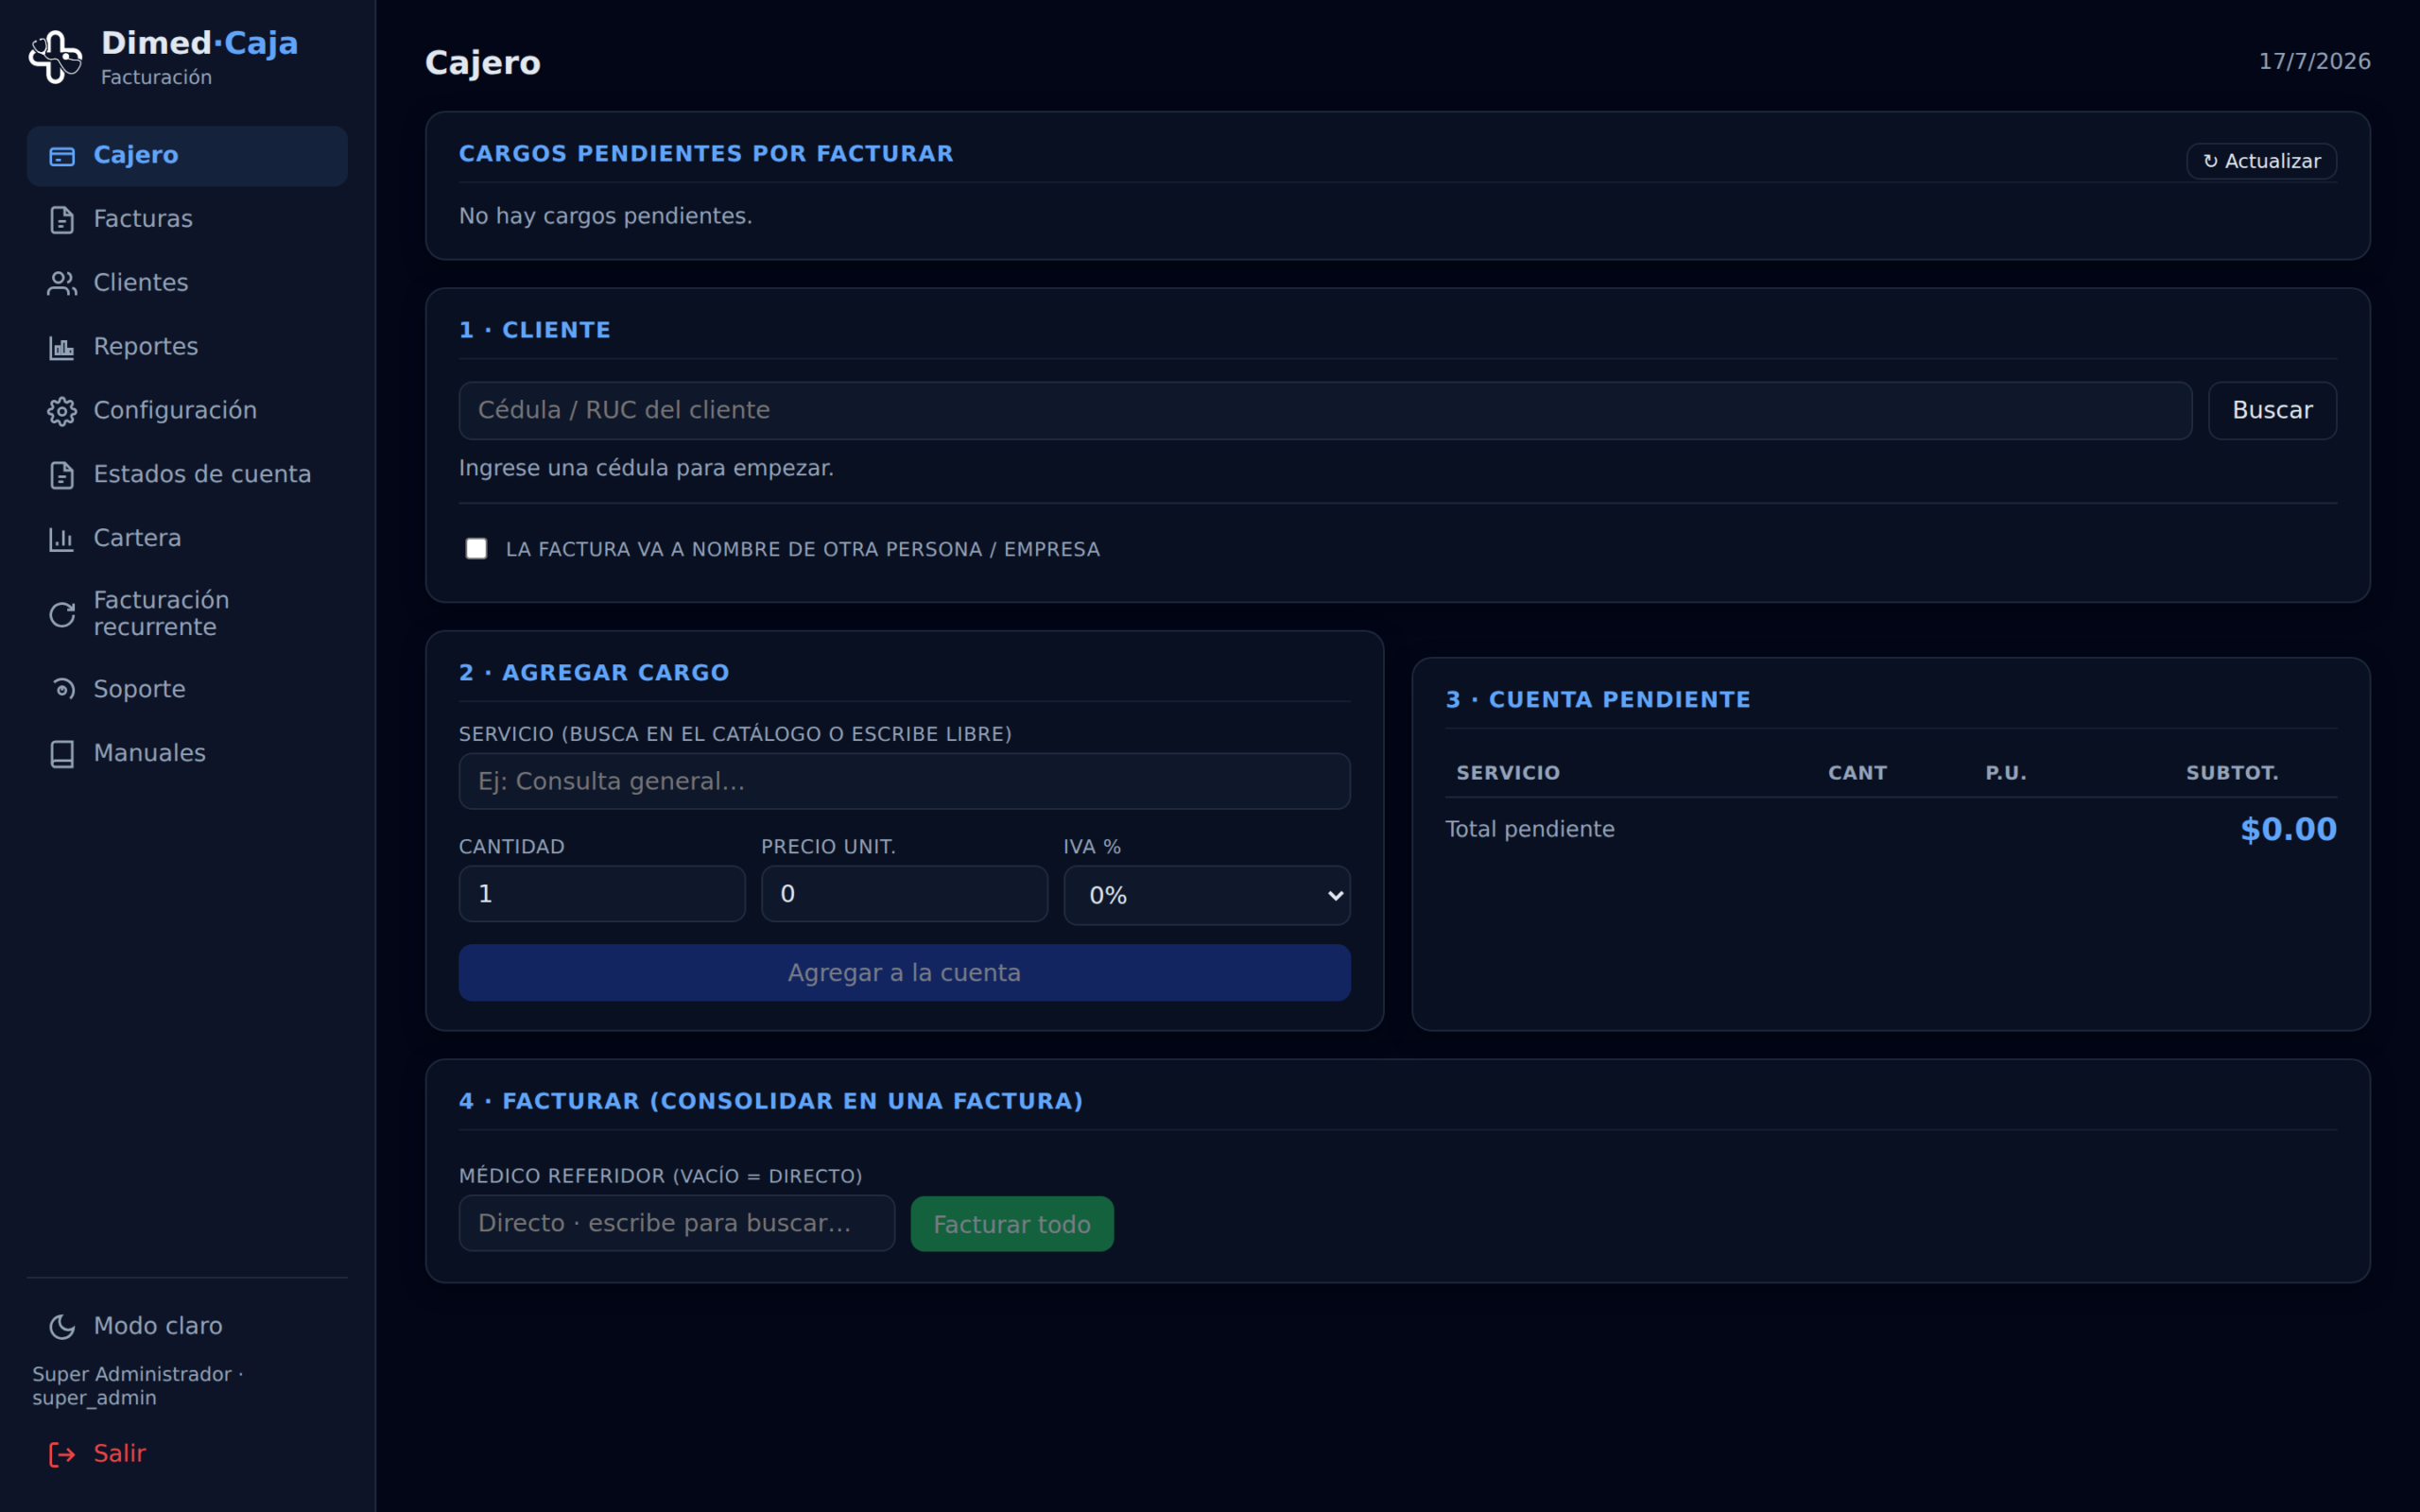The width and height of the screenshot is (2420, 1512).
Task: Click the Facturación recurrente refresh icon
Action: tap(62, 614)
